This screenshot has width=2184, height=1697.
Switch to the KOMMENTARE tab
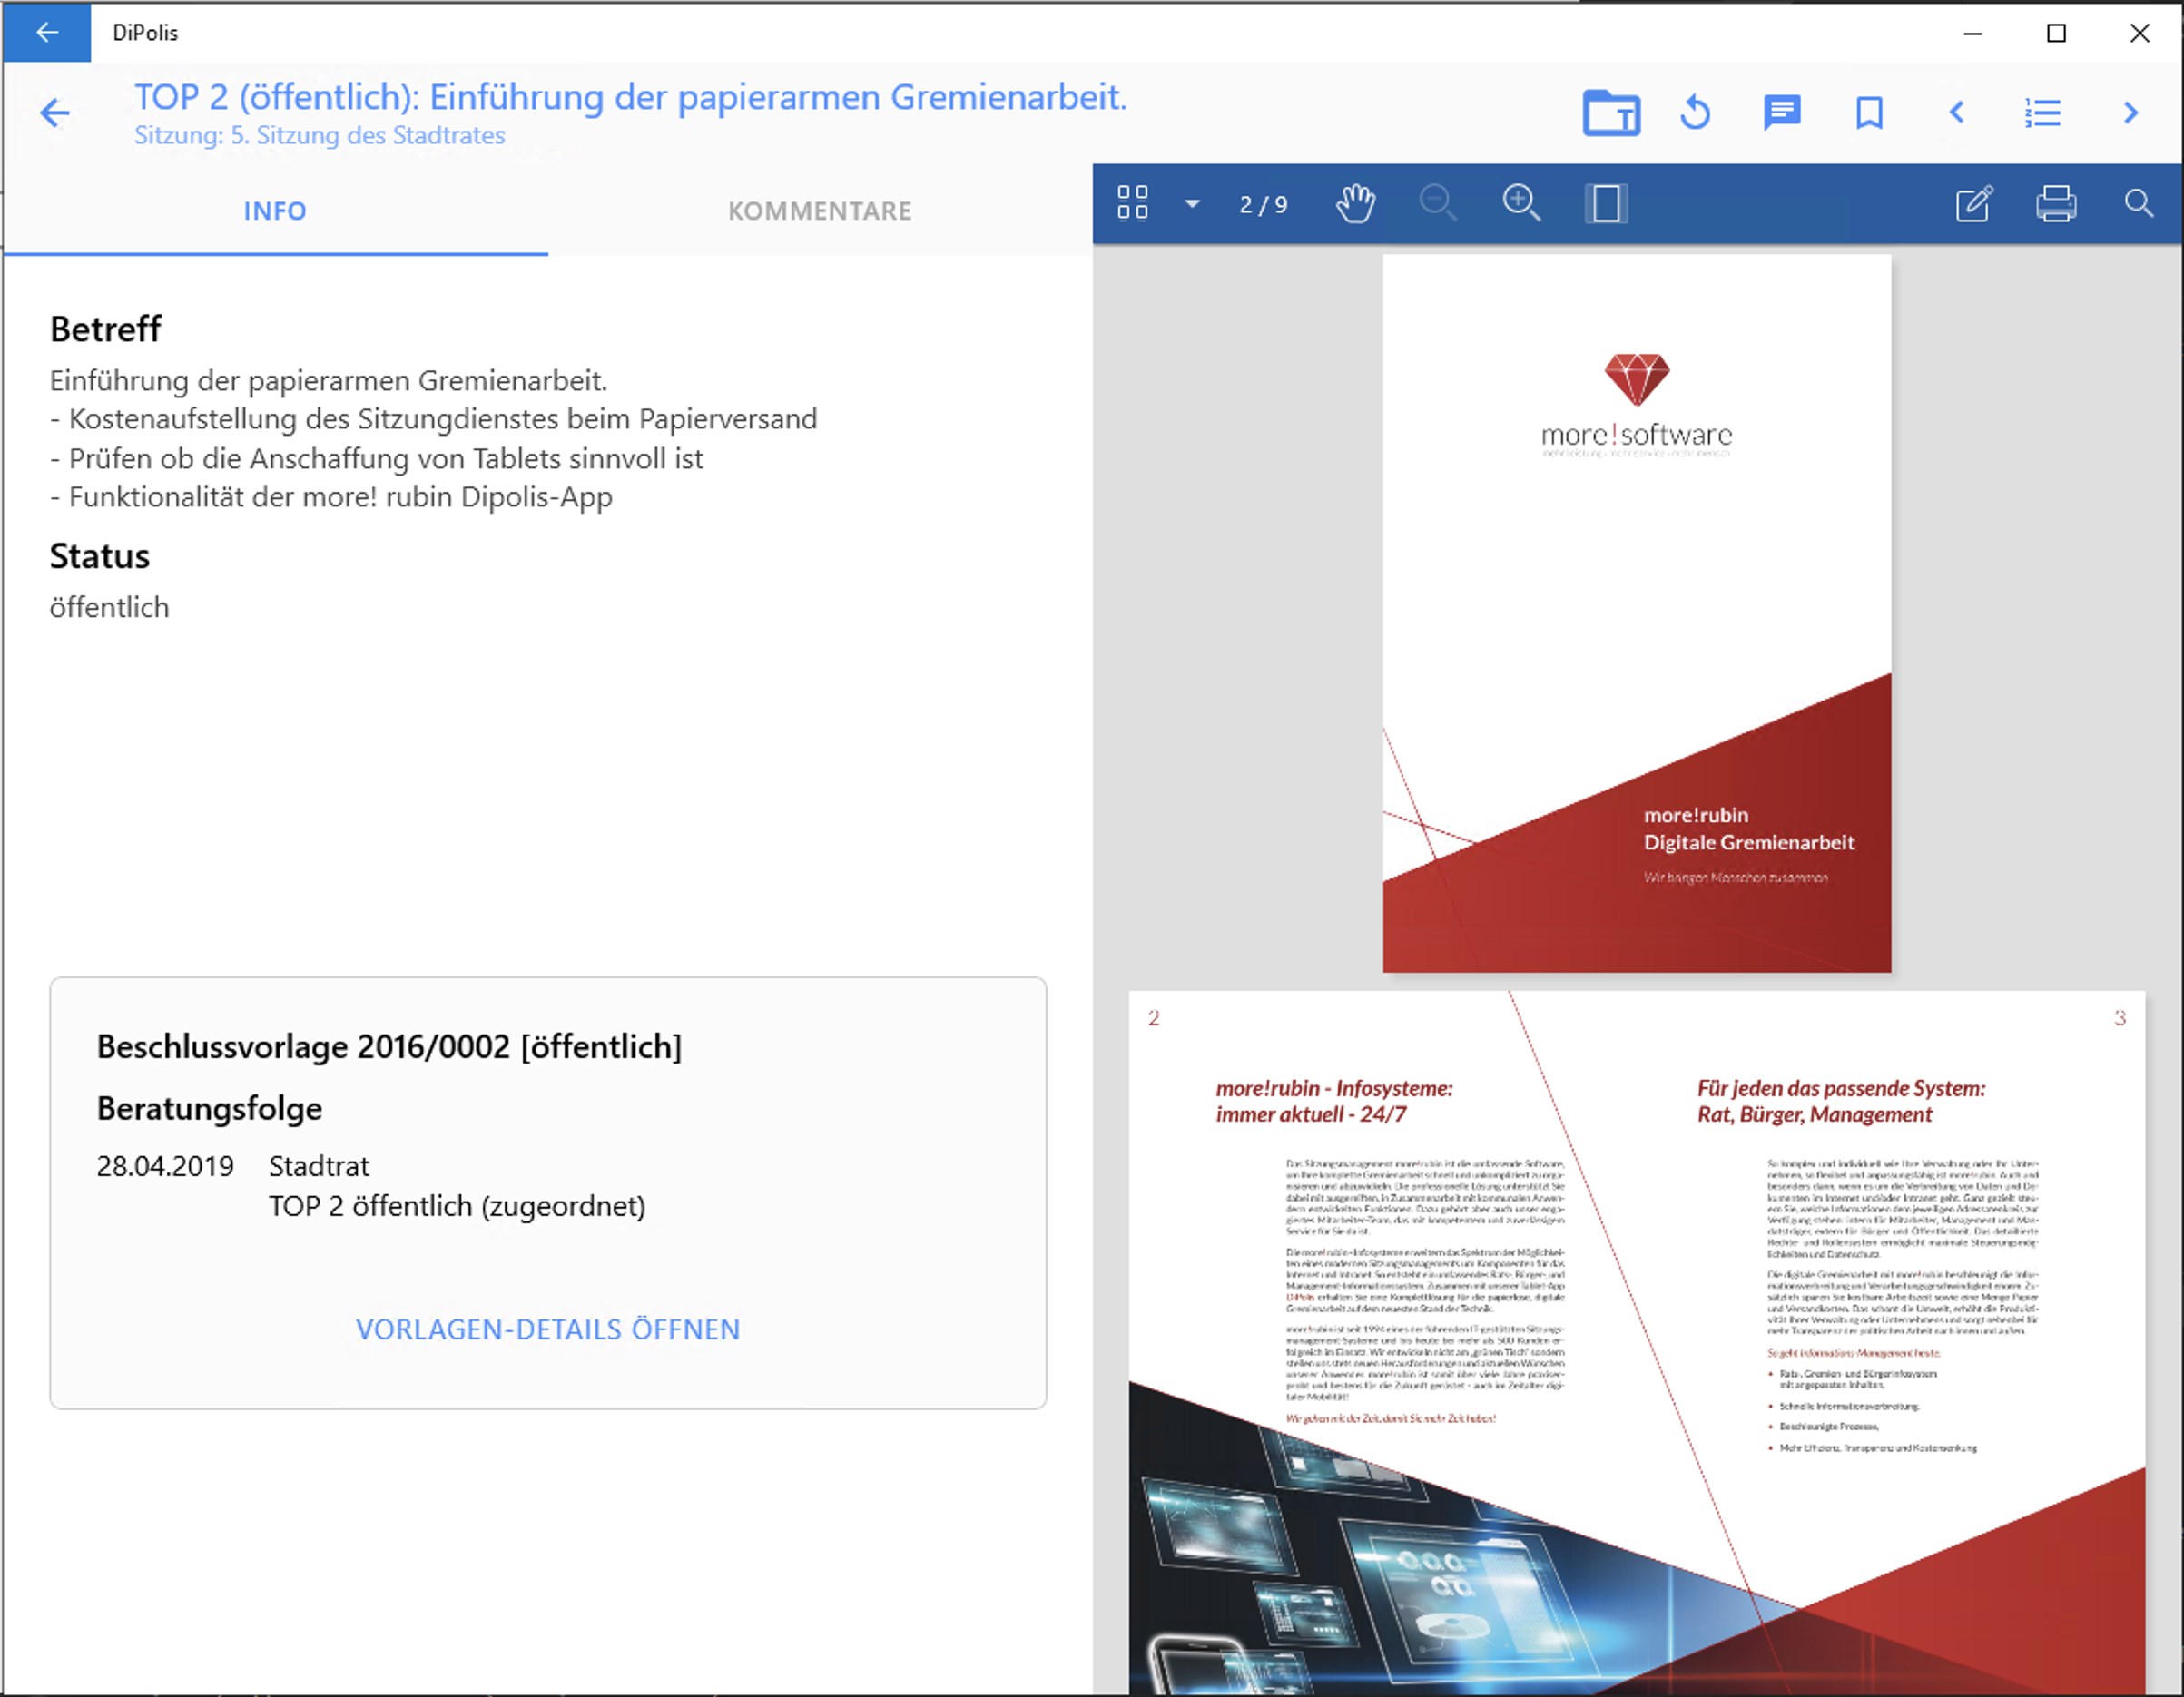click(x=819, y=211)
